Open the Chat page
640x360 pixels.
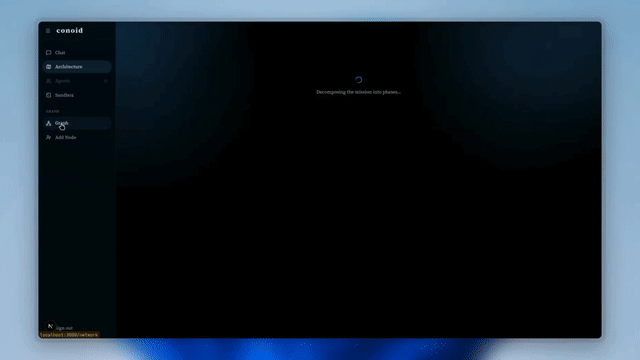[77, 53]
